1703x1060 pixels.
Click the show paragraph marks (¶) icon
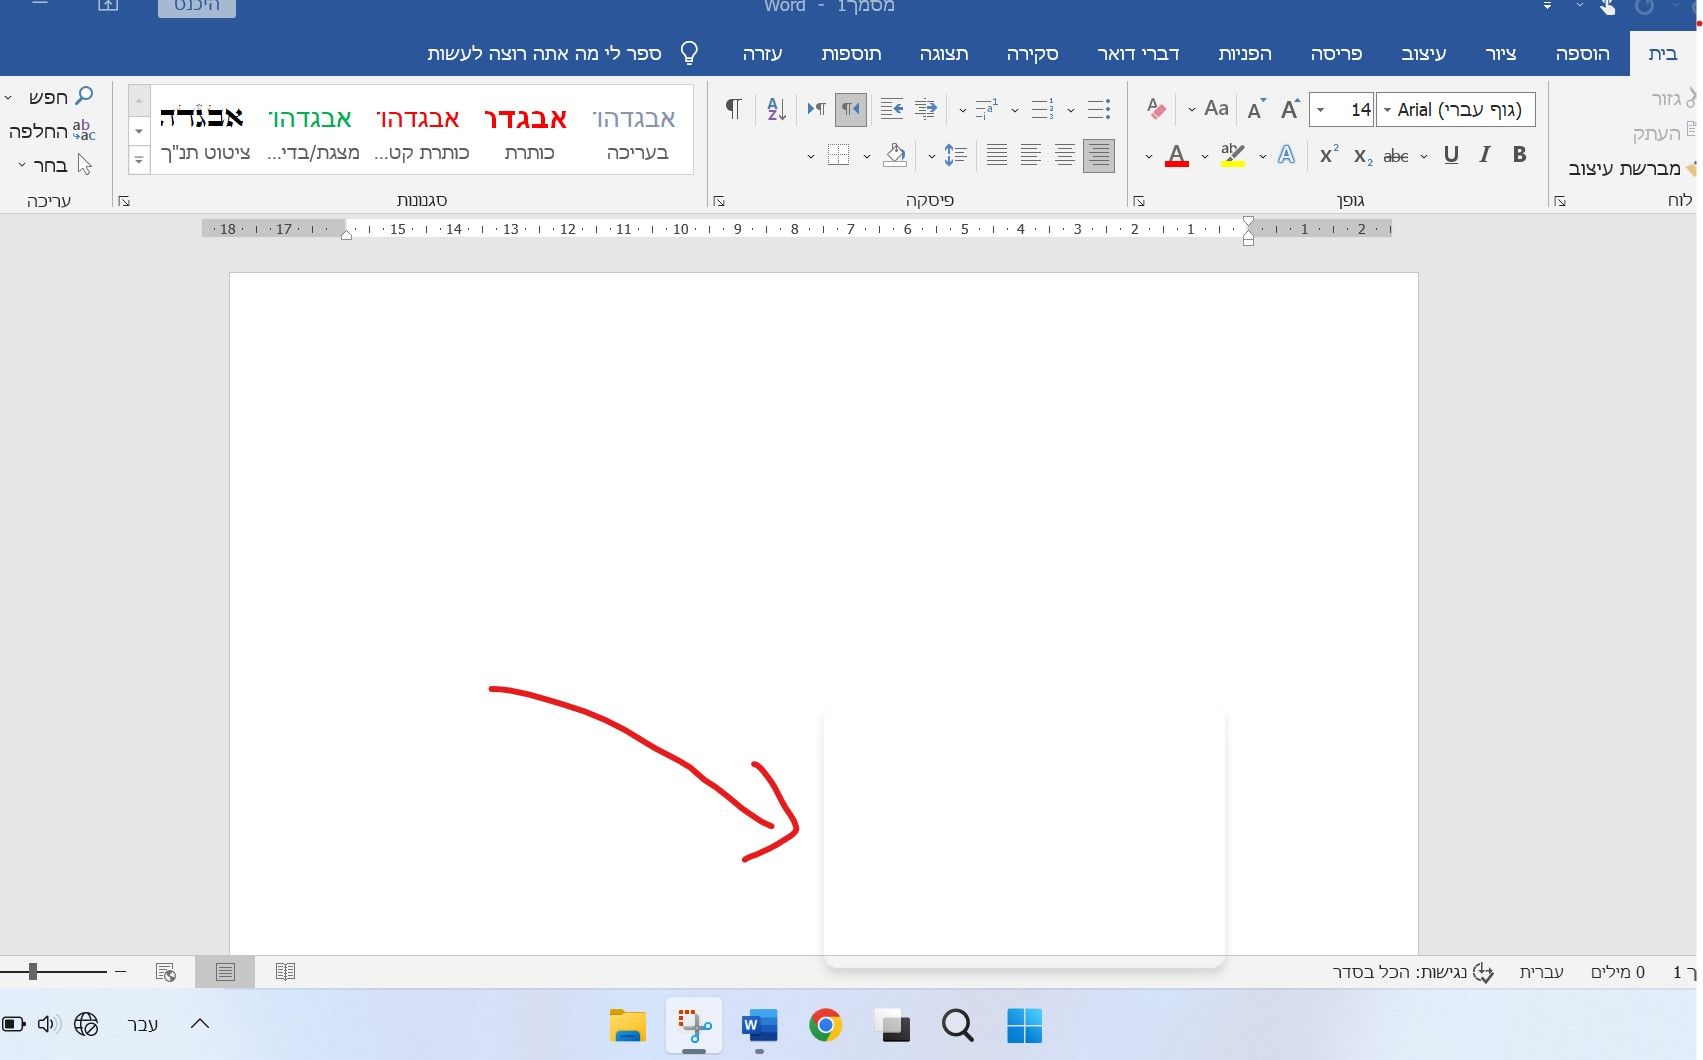point(733,109)
